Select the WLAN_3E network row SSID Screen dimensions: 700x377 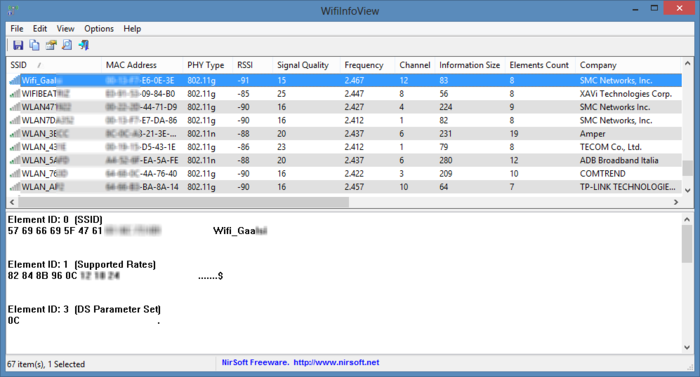click(45, 134)
